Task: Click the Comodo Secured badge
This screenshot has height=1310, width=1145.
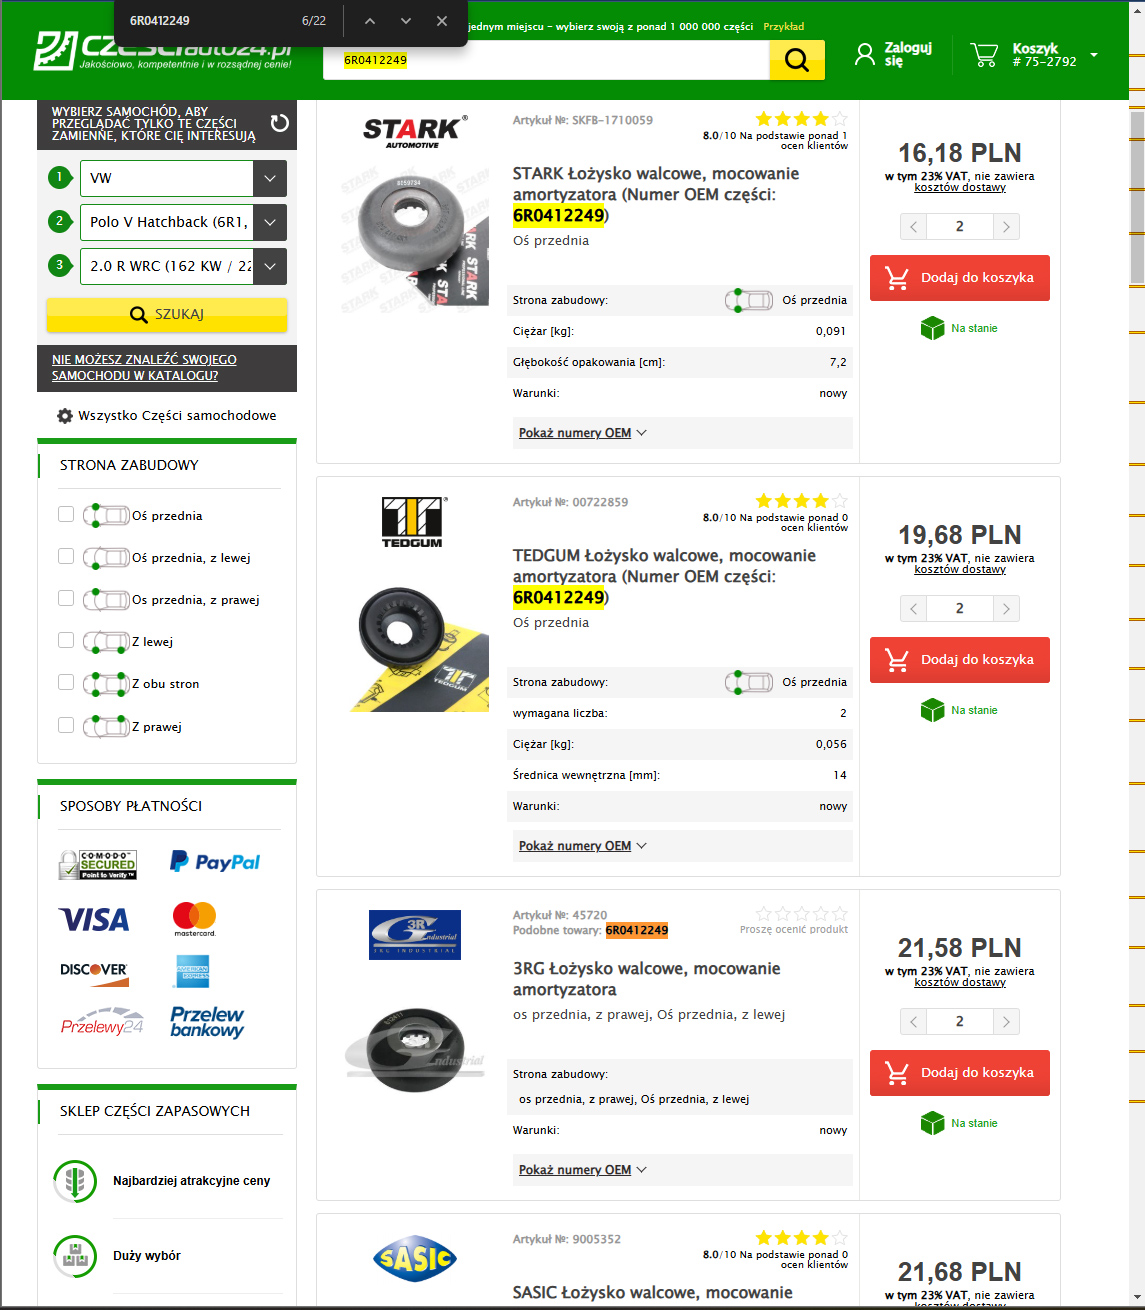Action: (x=97, y=865)
